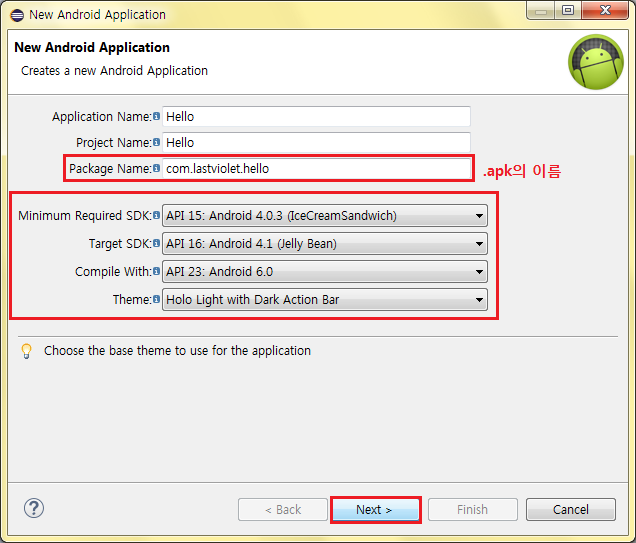Click the 'Compile With:' label
This screenshot has width=636, height=543.
click(x=113, y=271)
